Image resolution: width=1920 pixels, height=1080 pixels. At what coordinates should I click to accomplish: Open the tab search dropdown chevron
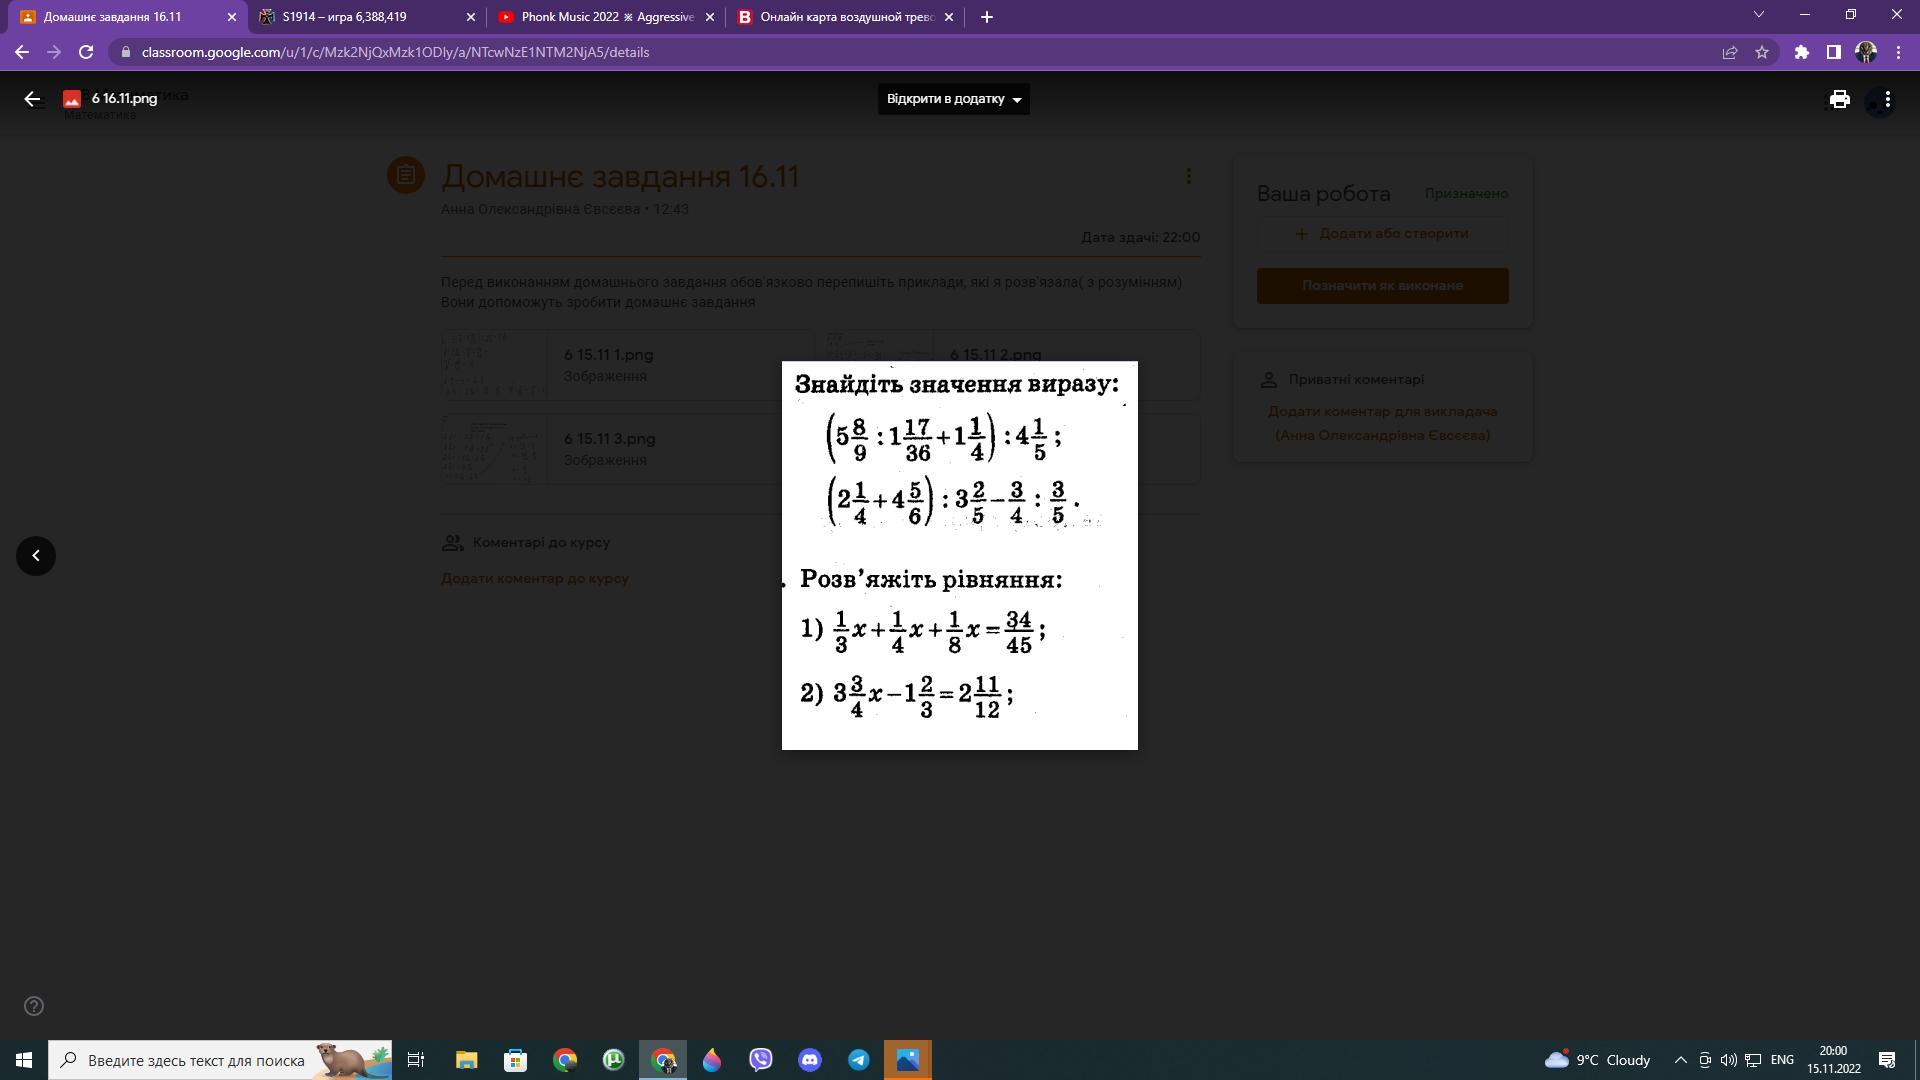click(x=1759, y=15)
